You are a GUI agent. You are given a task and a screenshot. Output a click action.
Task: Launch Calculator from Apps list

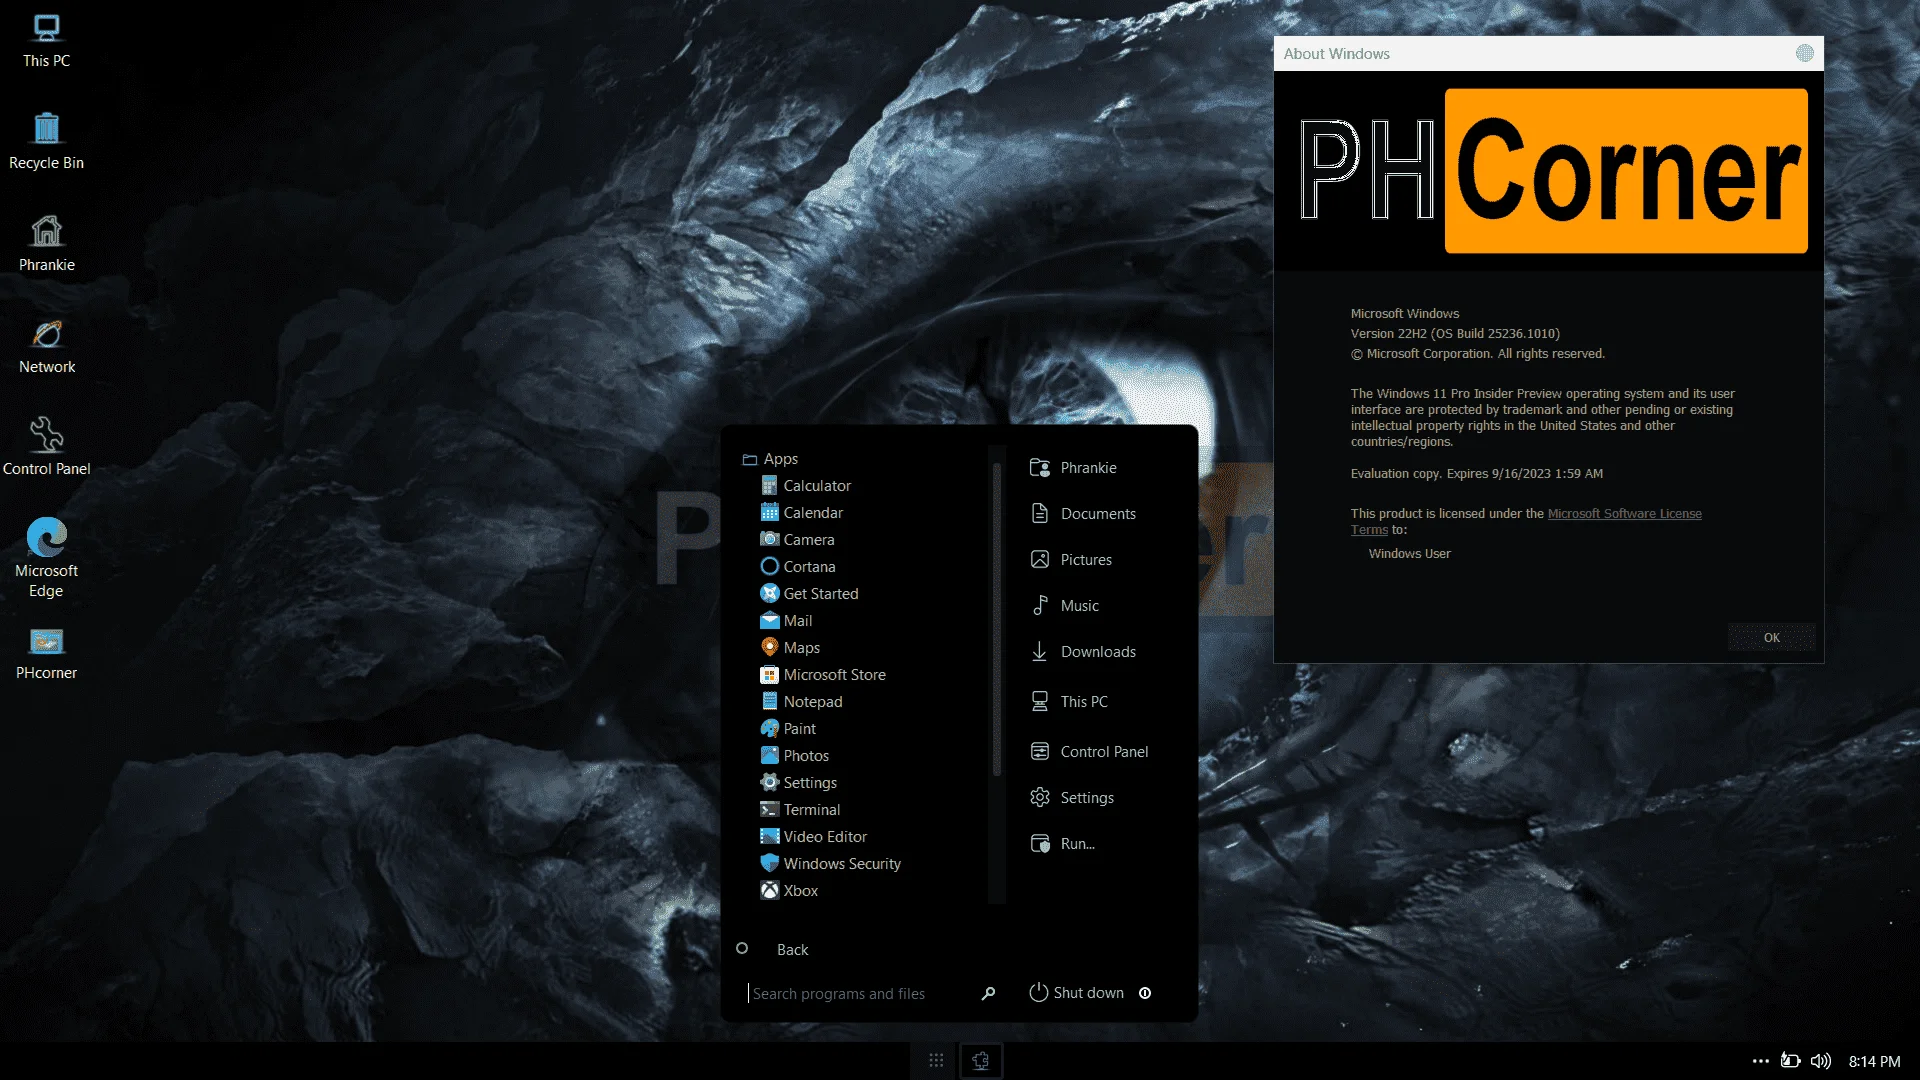805,485
